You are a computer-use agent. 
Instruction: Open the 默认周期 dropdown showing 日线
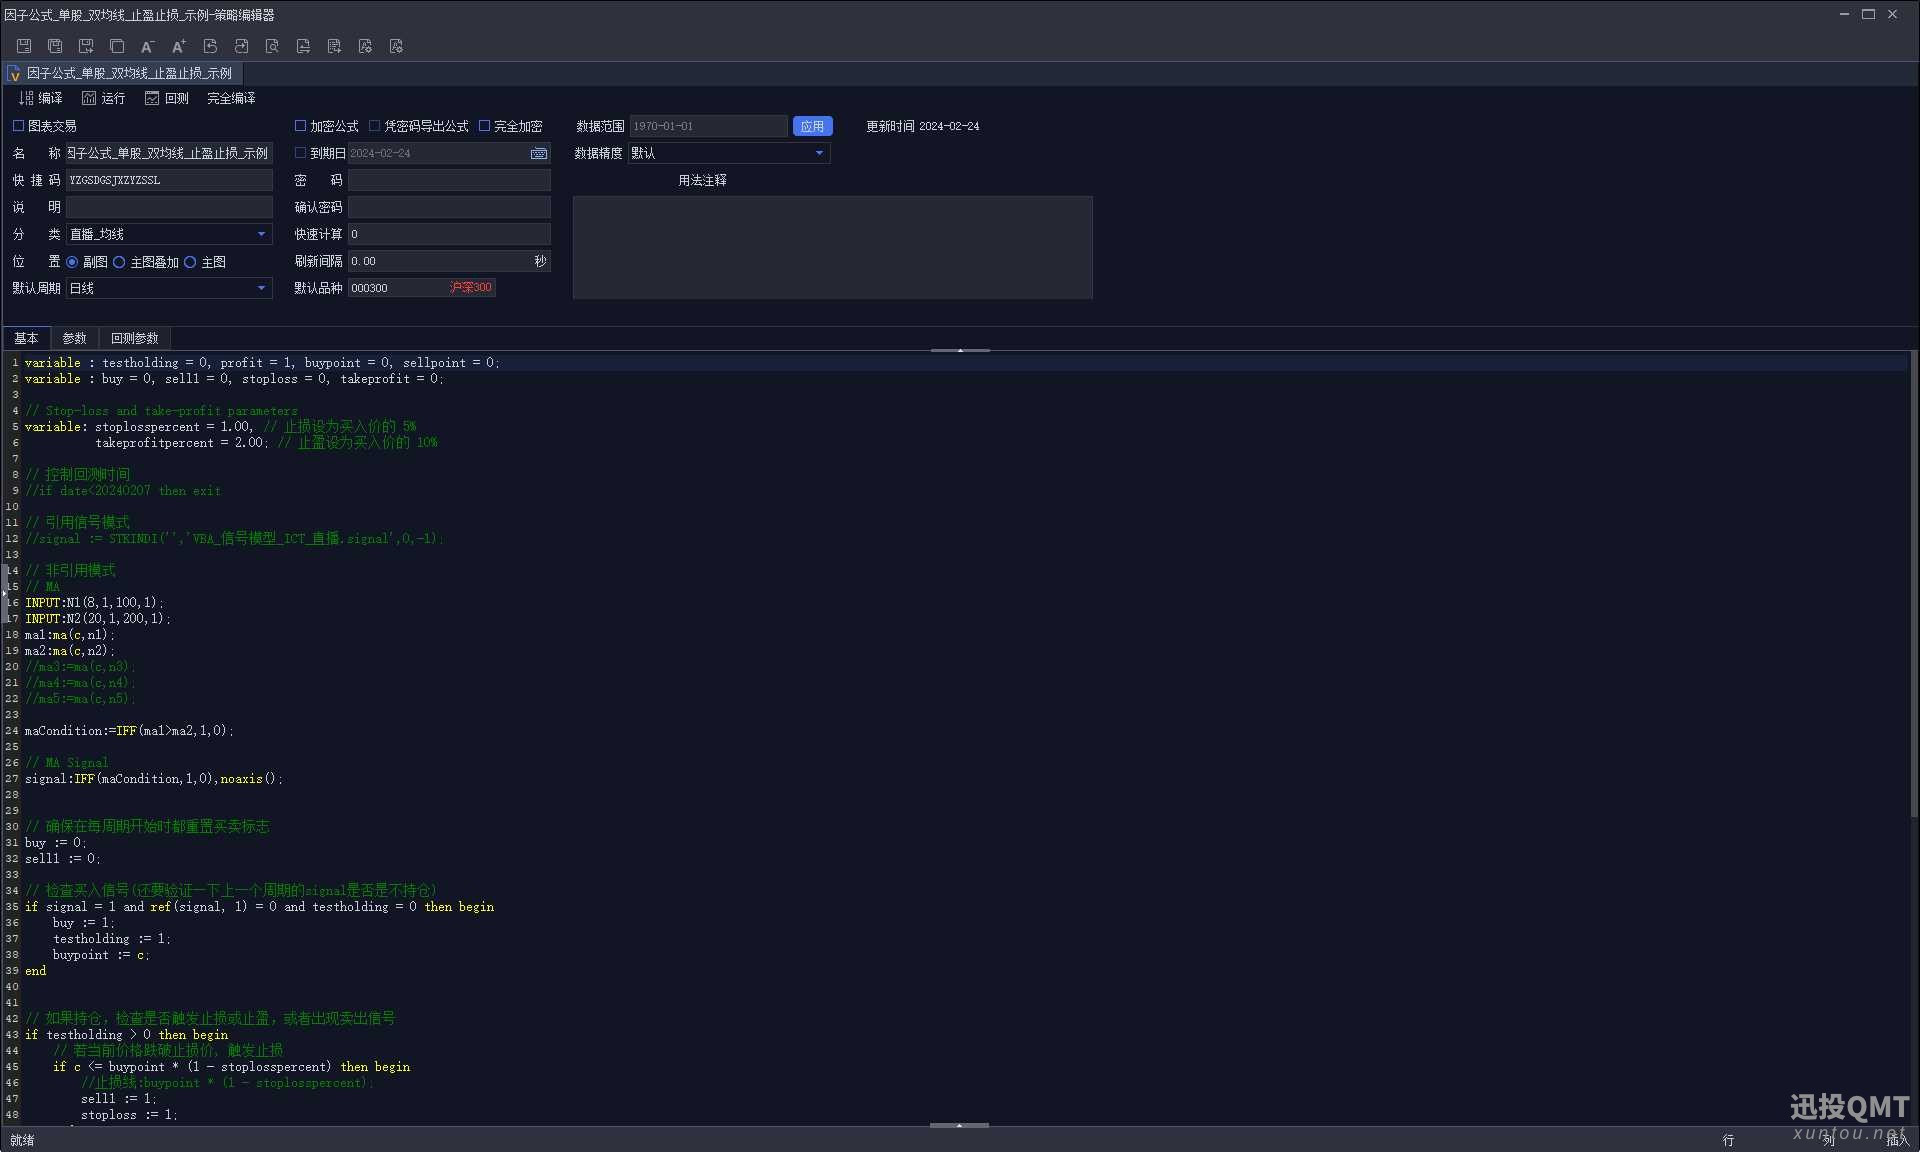coord(169,288)
